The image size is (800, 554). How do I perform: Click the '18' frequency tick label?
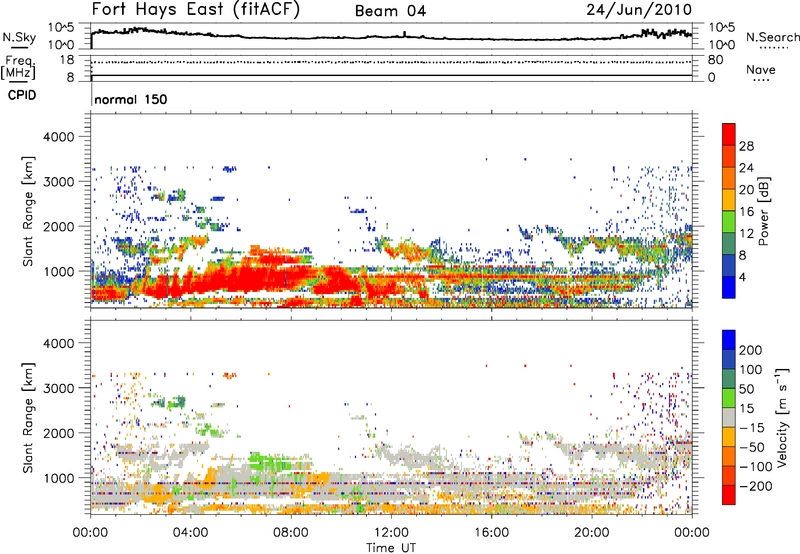tap(67, 60)
